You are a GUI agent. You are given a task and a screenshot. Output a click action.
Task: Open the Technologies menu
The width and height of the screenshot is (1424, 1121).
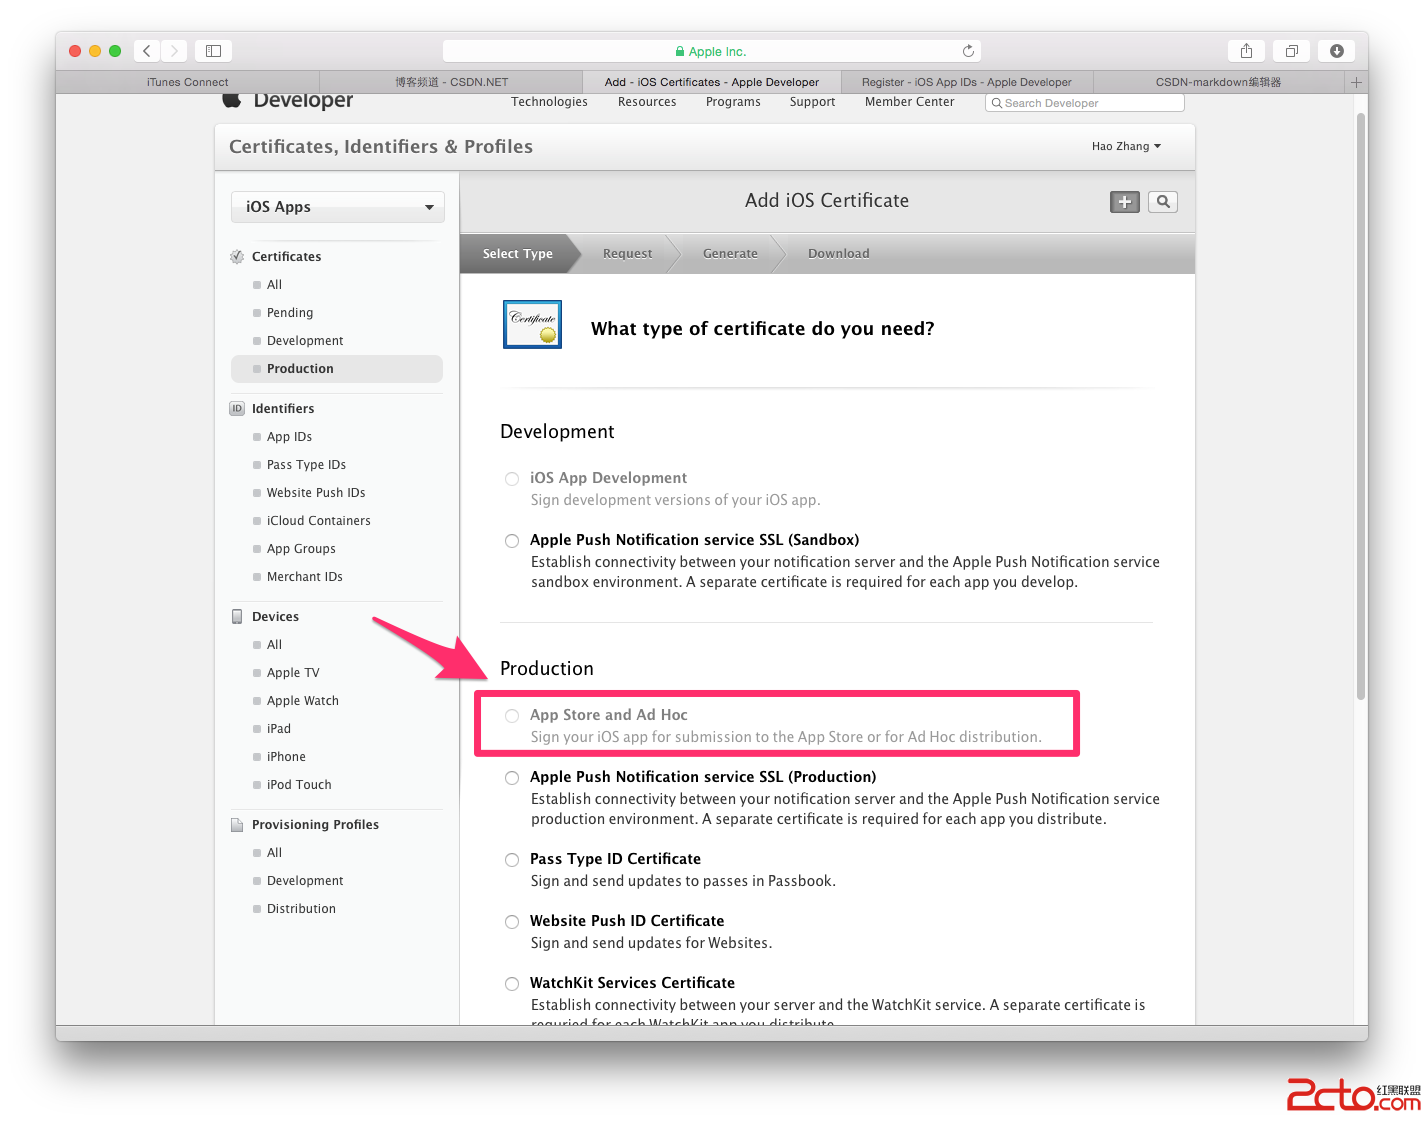pyautogui.click(x=549, y=102)
